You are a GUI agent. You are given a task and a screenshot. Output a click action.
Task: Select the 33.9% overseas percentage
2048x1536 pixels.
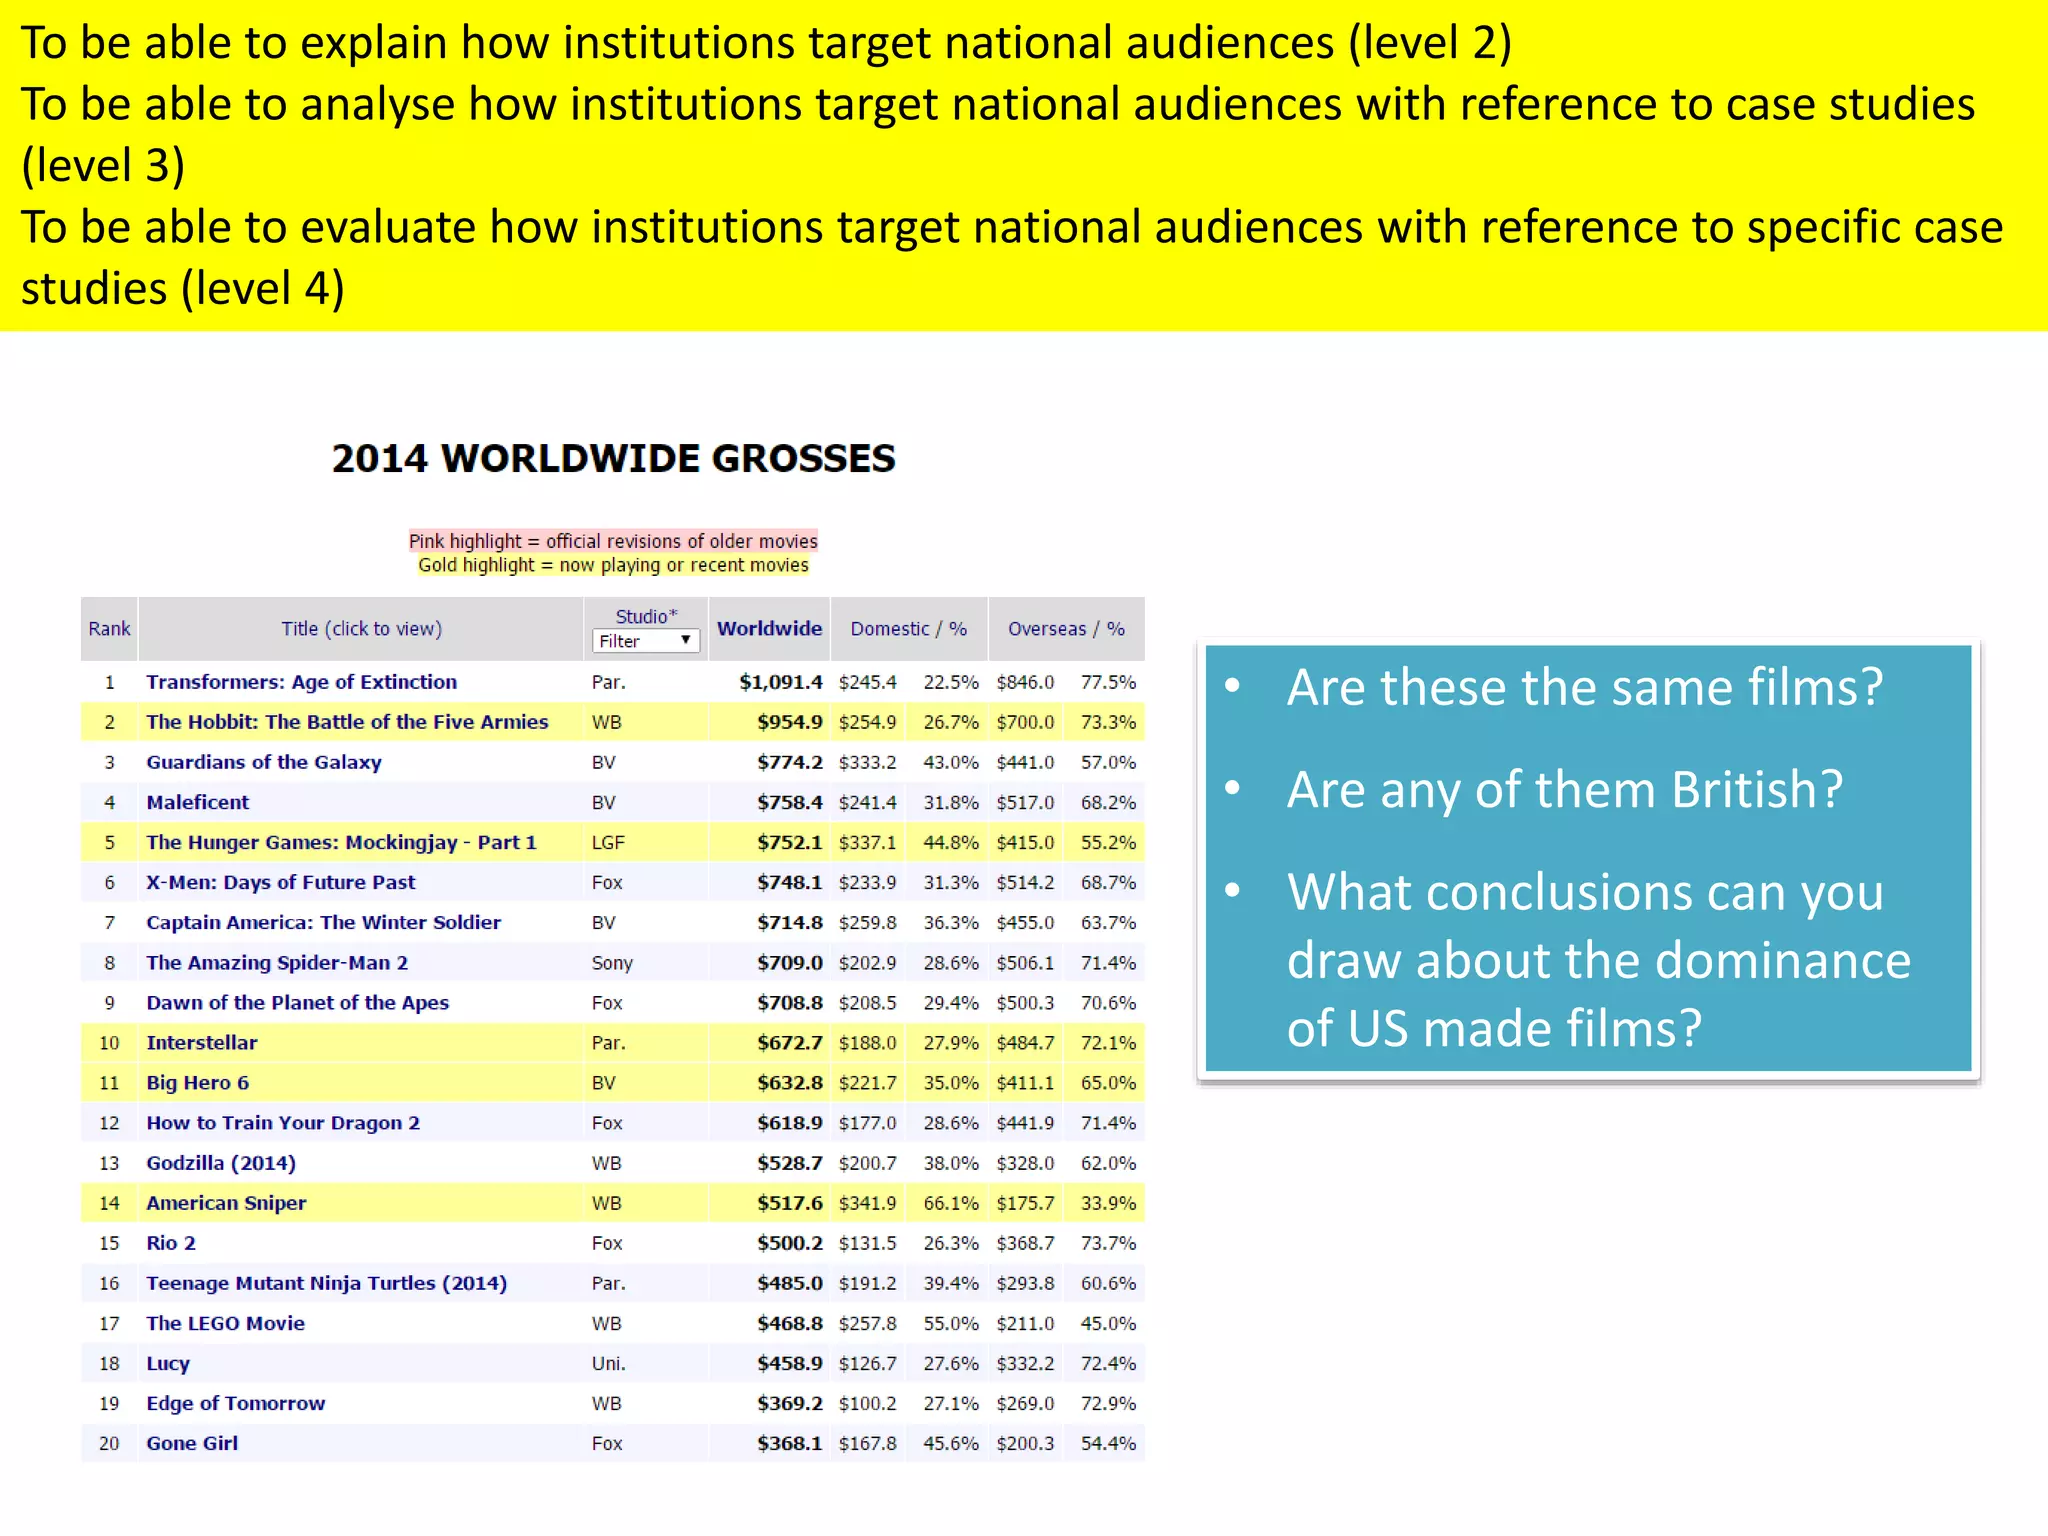1108,1203
